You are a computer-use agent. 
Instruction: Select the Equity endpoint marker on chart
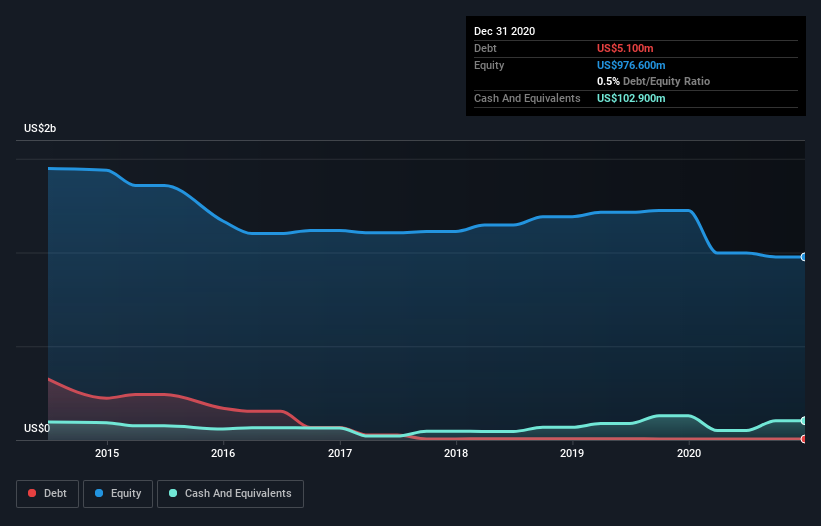[x=804, y=257]
